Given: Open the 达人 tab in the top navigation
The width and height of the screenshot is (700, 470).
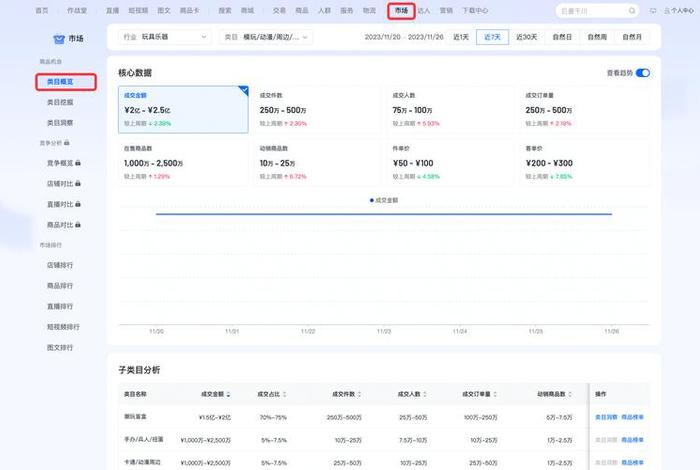Looking at the screenshot, I should (x=424, y=11).
